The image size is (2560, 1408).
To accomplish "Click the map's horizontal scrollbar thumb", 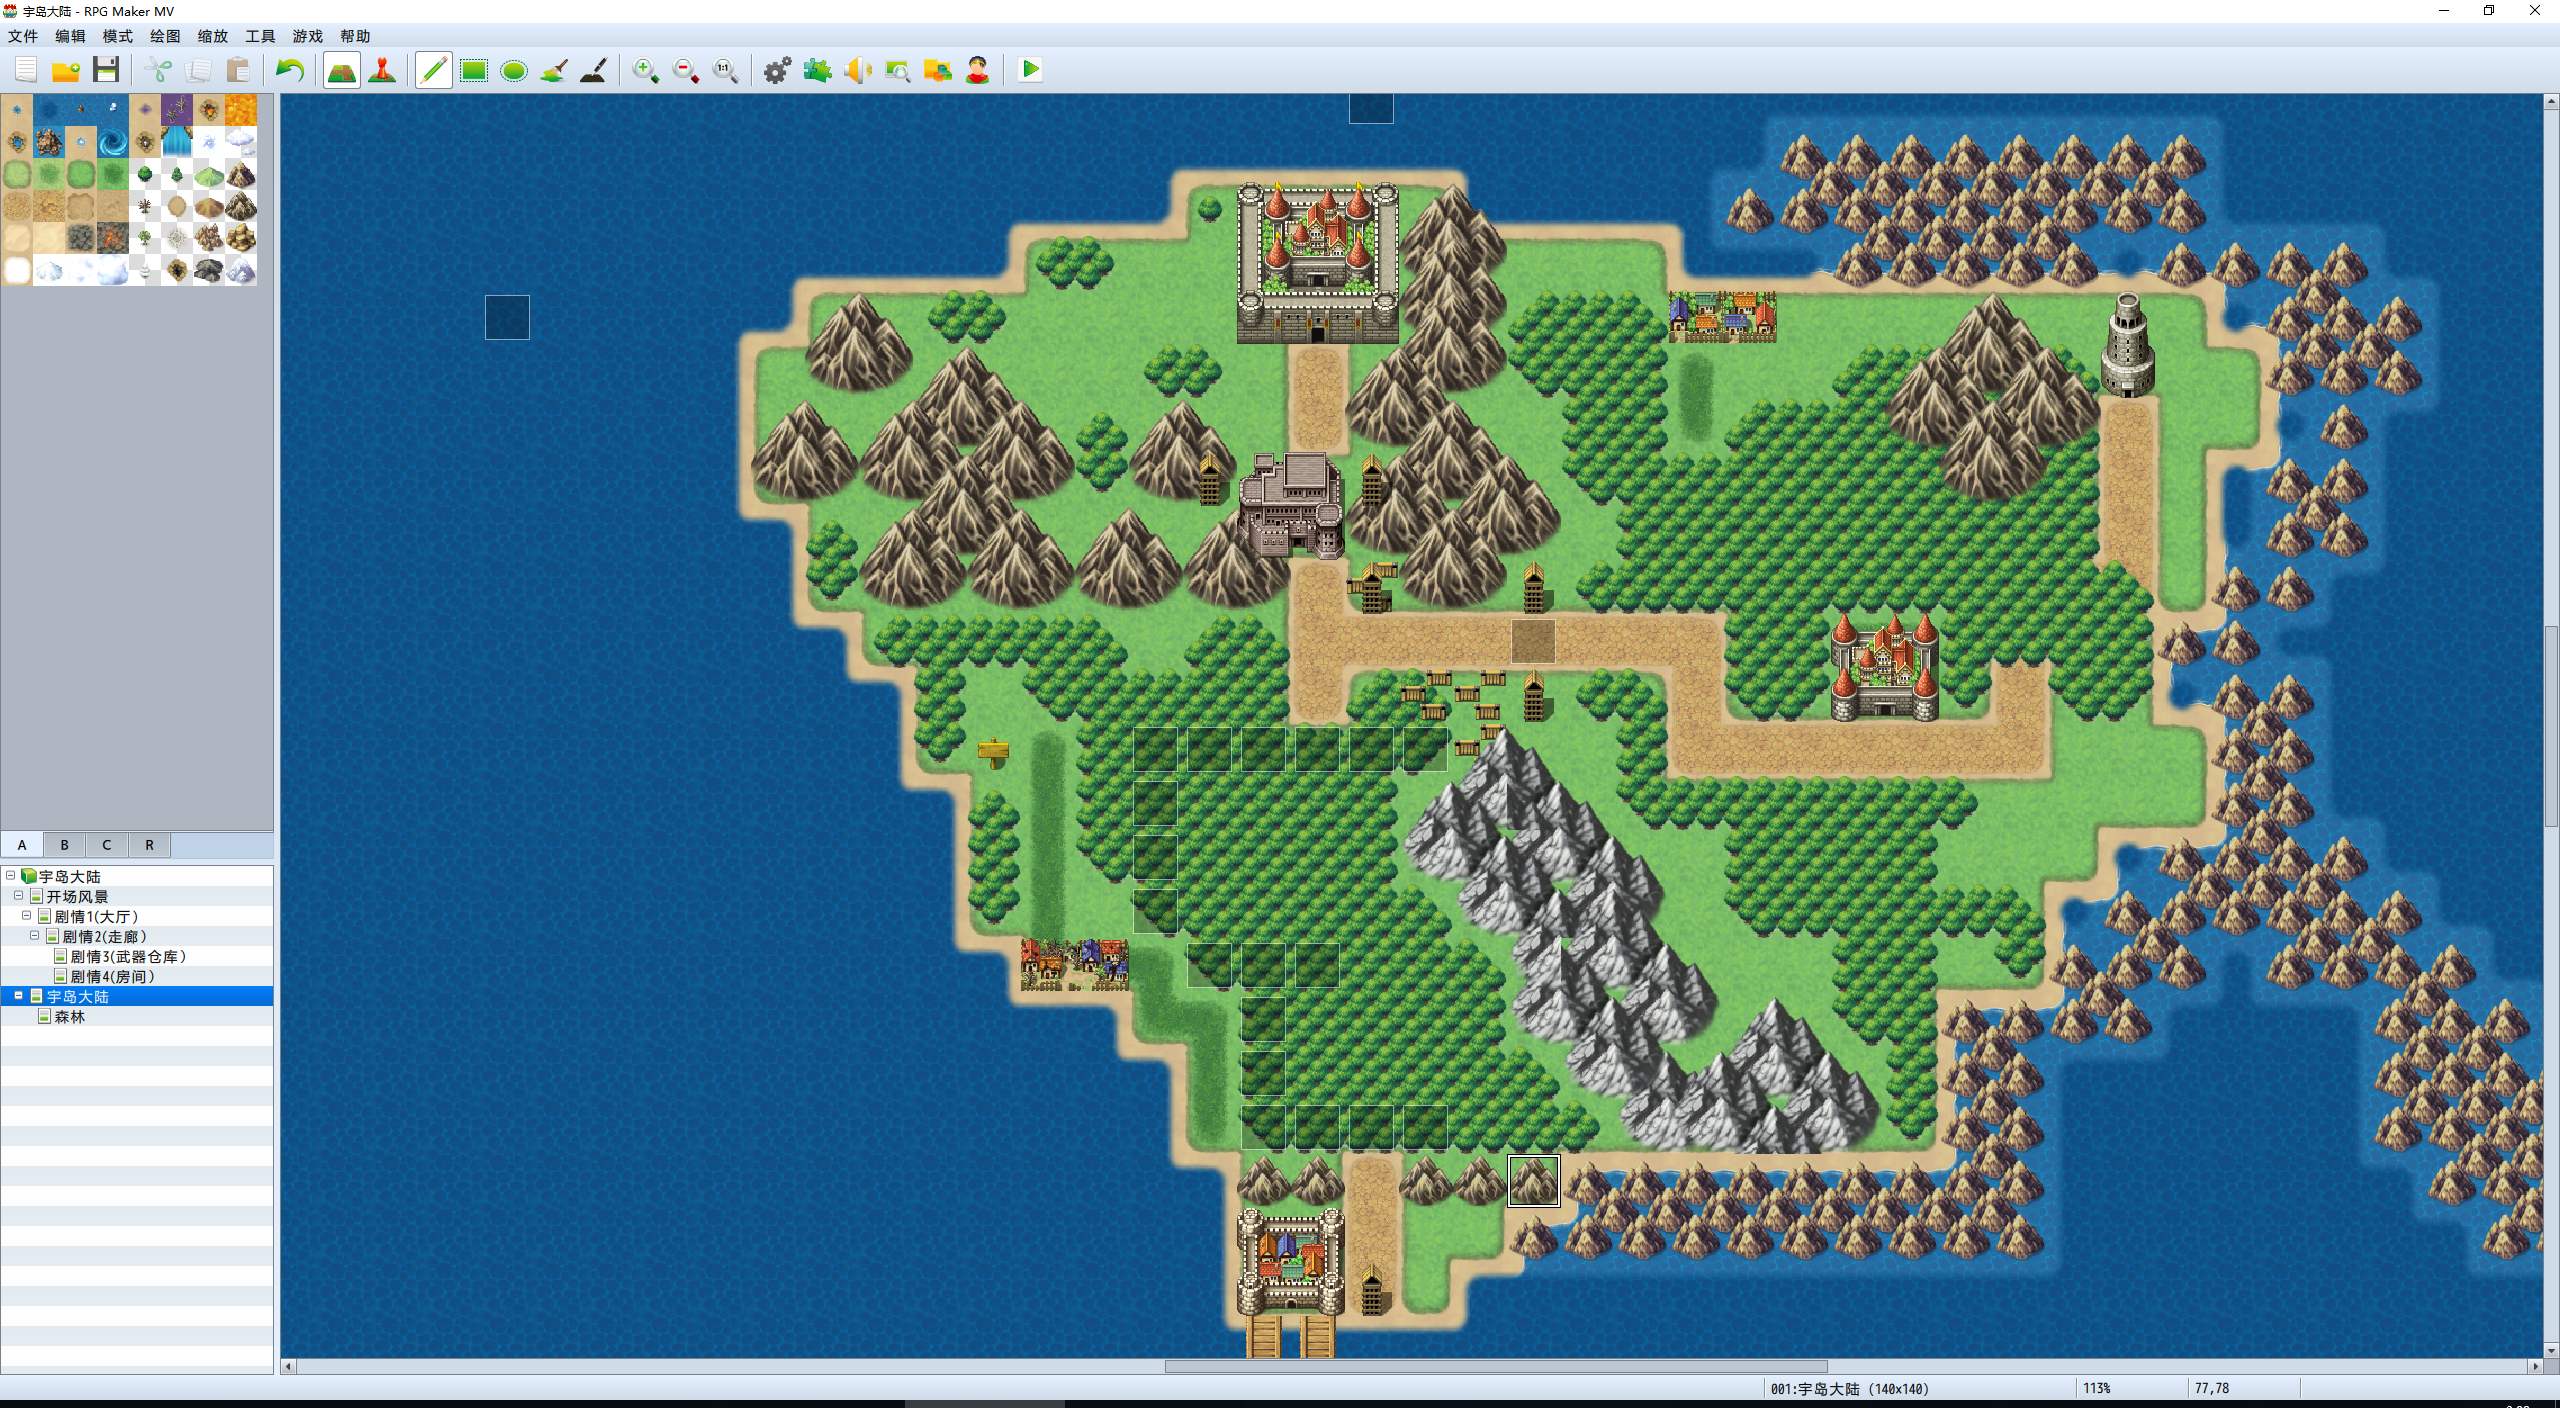I will (x=1496, y=1366).
